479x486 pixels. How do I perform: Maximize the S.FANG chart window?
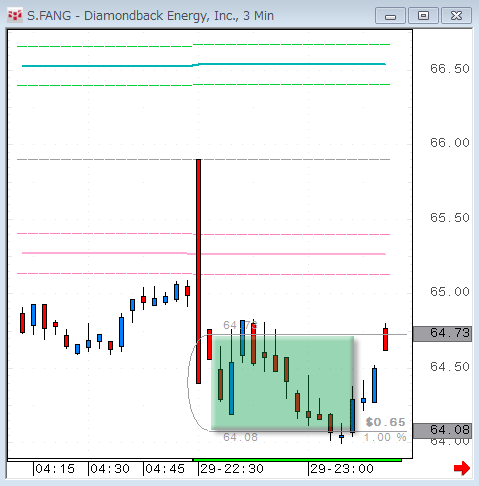point(423,16)
